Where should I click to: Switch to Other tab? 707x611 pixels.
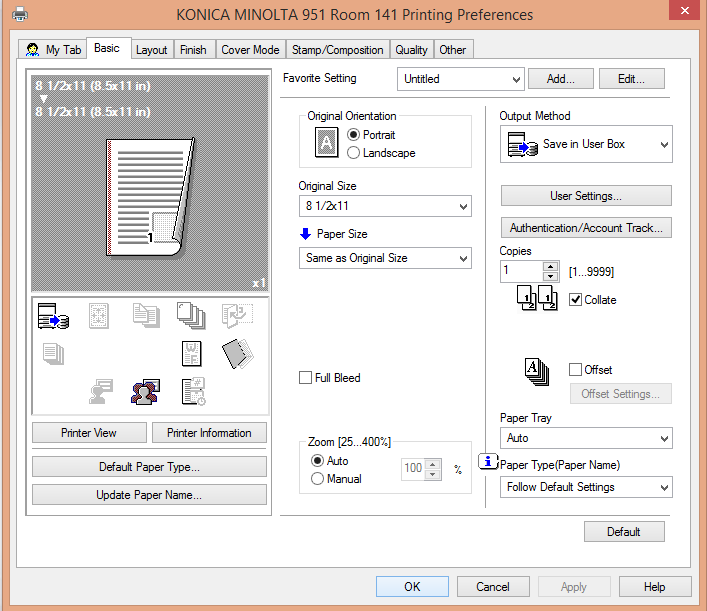(453, 50)
